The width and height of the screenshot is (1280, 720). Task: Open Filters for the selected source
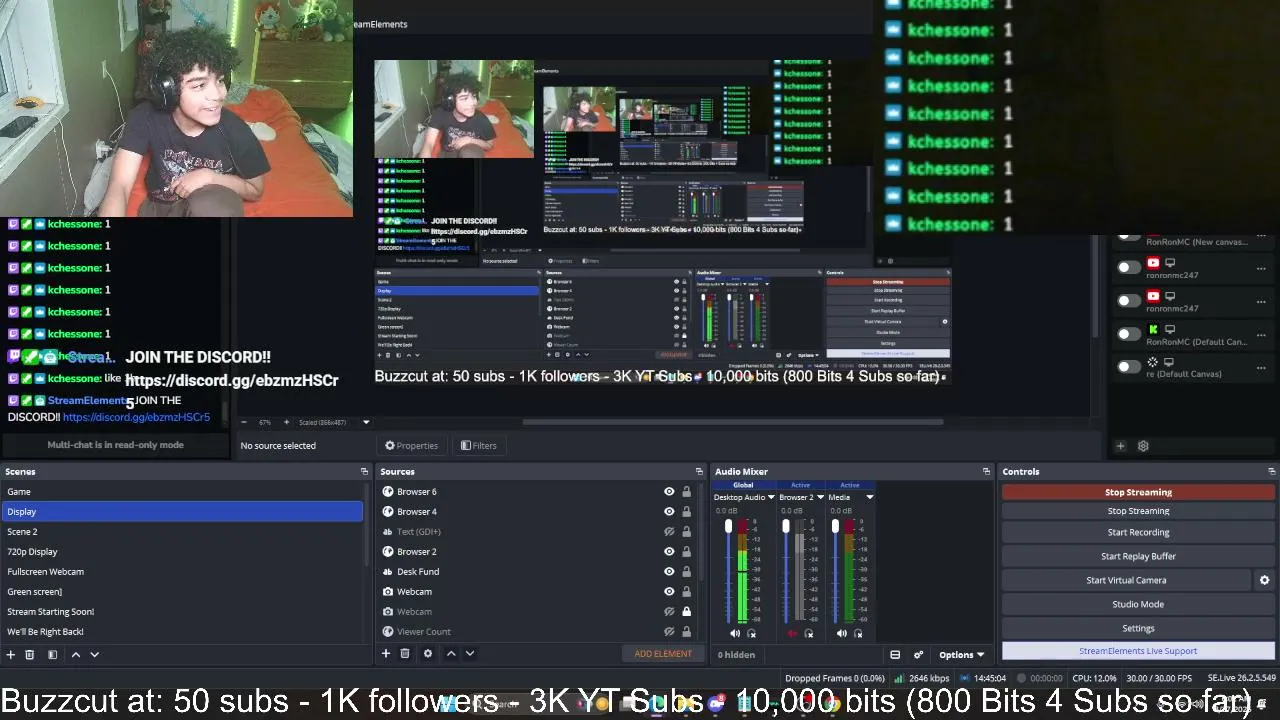tap(479, 446)
